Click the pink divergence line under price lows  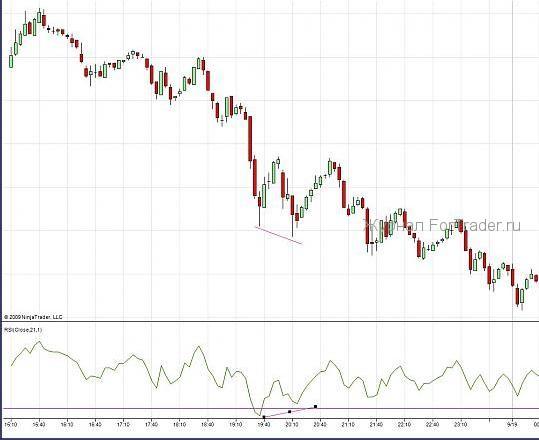click(279, 235)
